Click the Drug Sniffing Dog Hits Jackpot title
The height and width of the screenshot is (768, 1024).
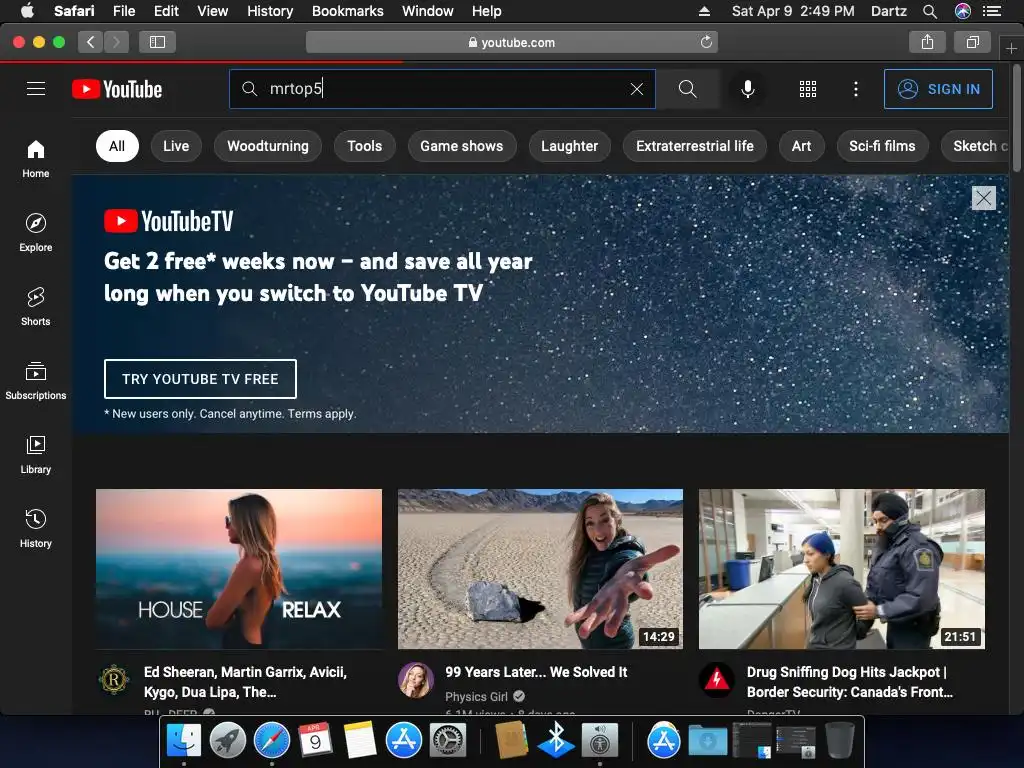click(x=850, y=682)
